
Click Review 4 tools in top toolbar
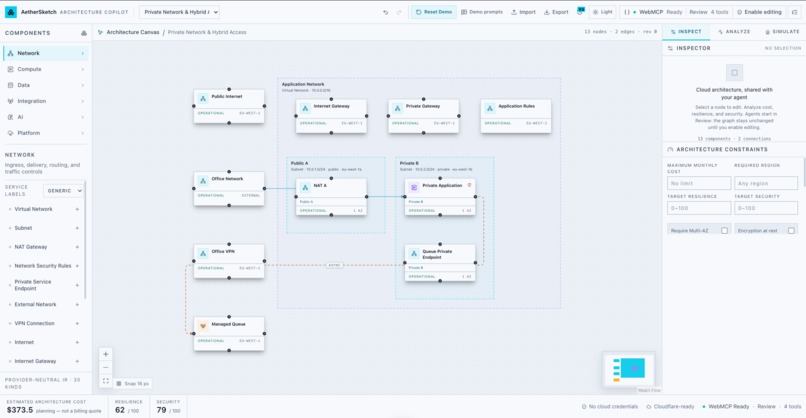(709, 12)
